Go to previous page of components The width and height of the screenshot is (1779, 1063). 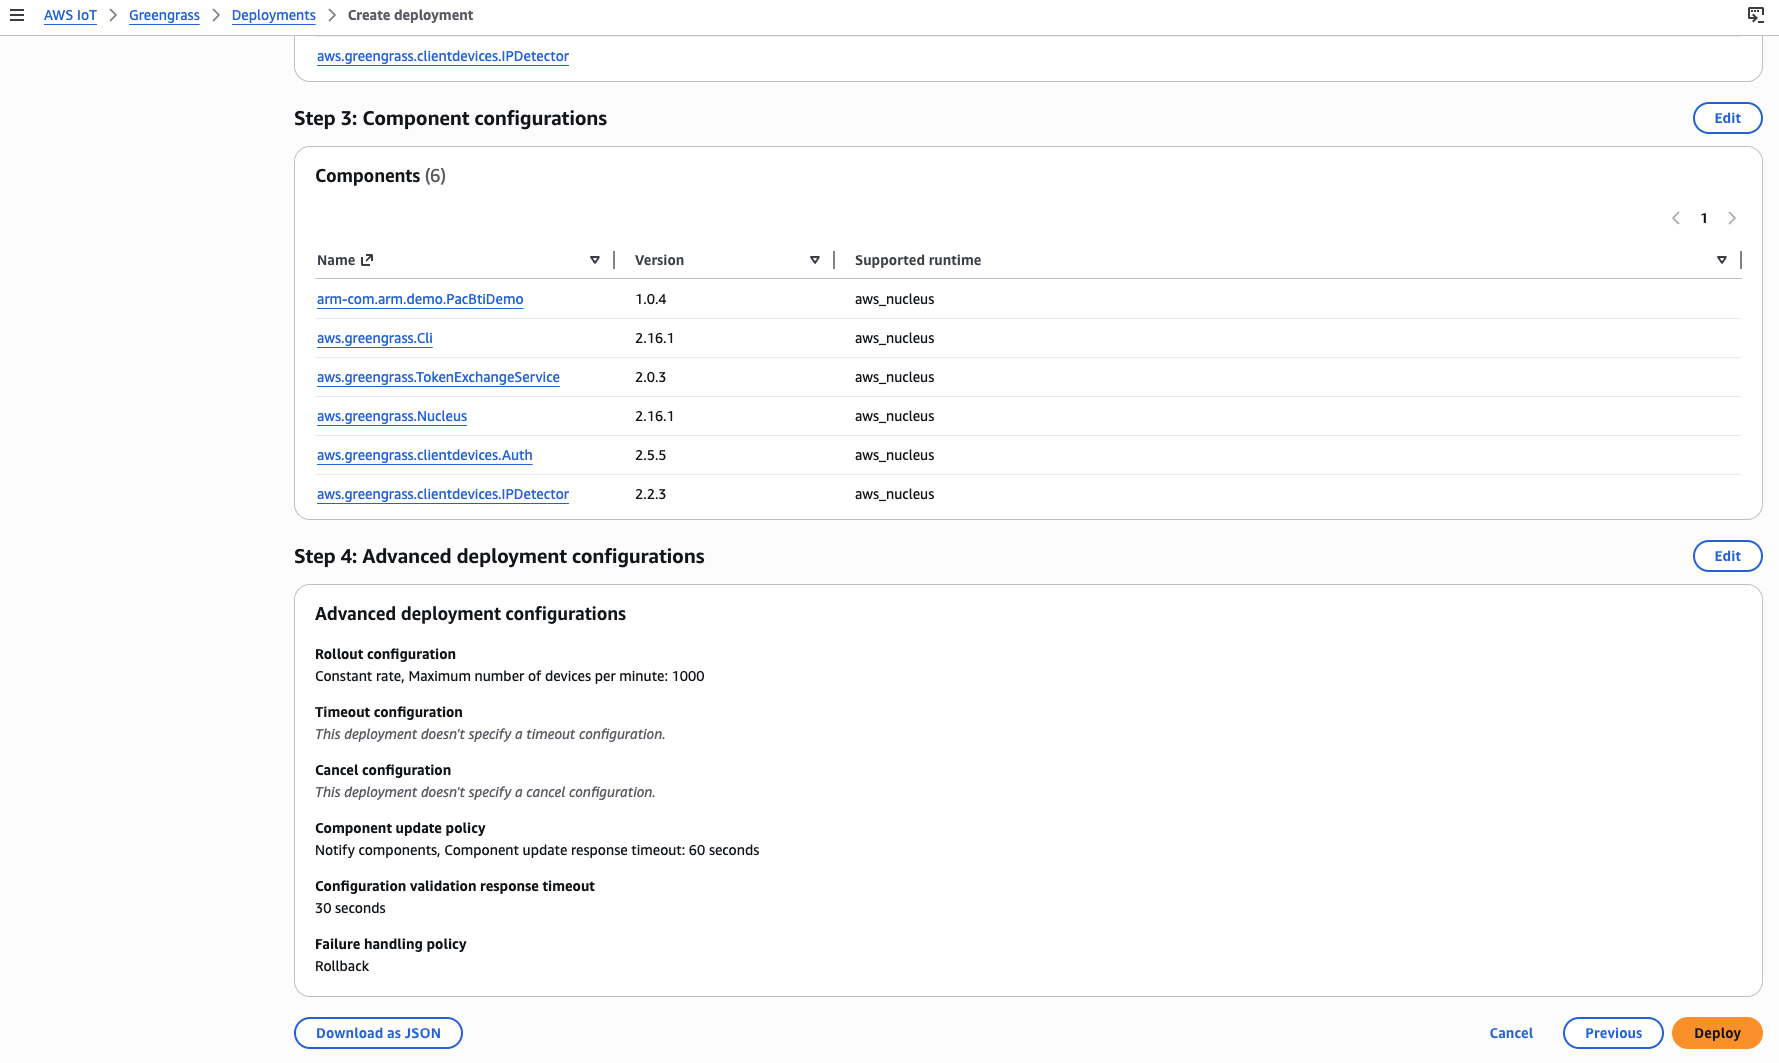[x=1676, y=218]
